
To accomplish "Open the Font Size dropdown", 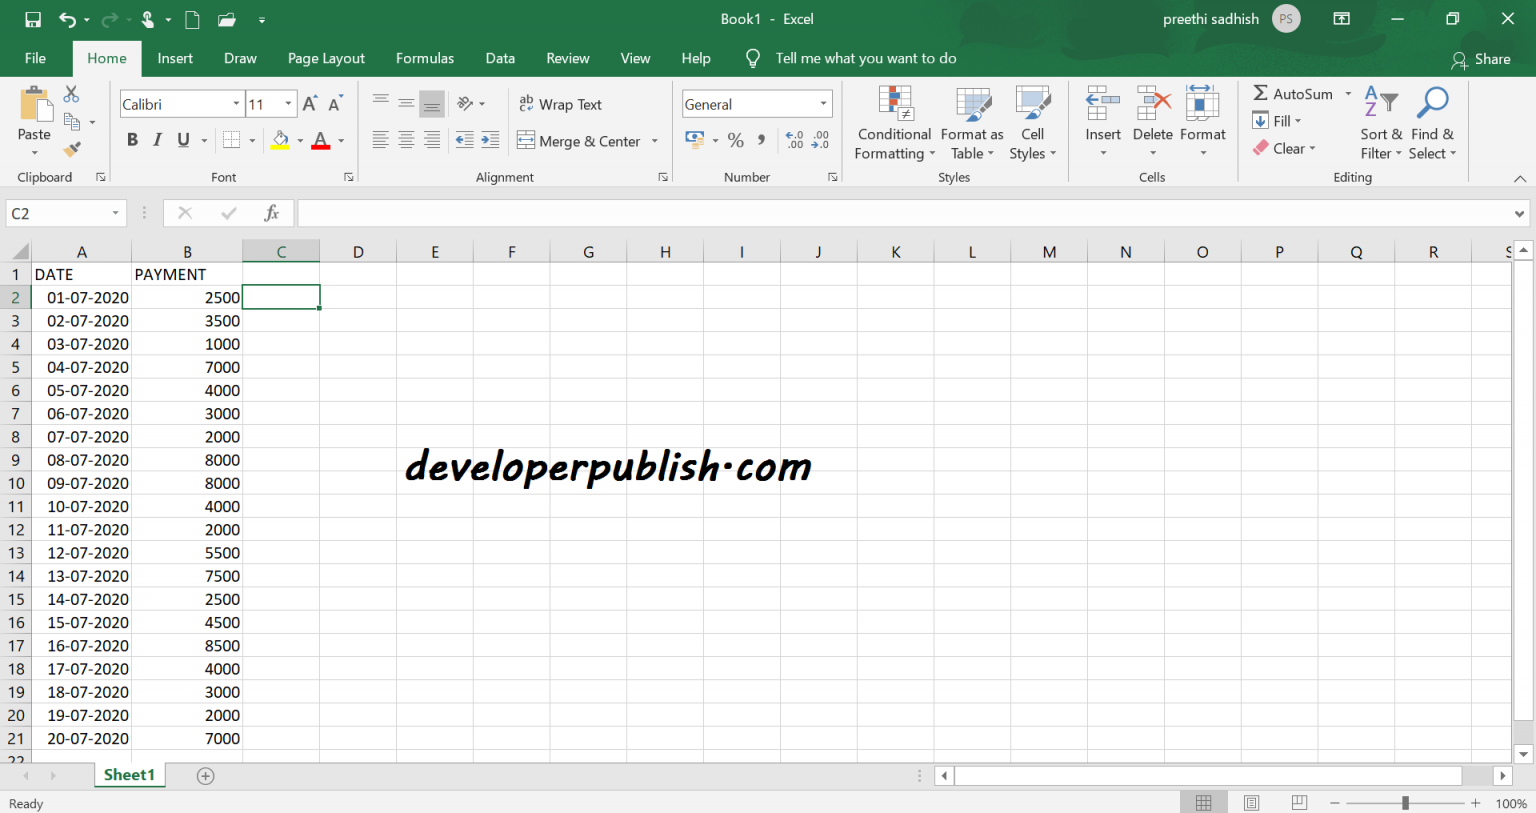I will 288,103.
